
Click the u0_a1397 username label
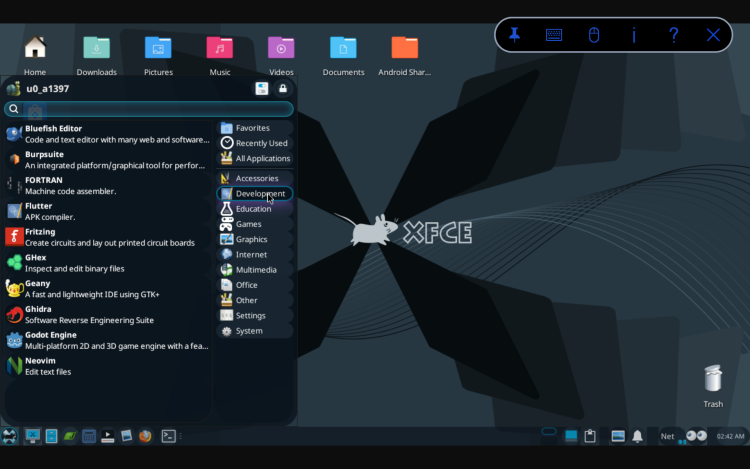tap(47, 88)
